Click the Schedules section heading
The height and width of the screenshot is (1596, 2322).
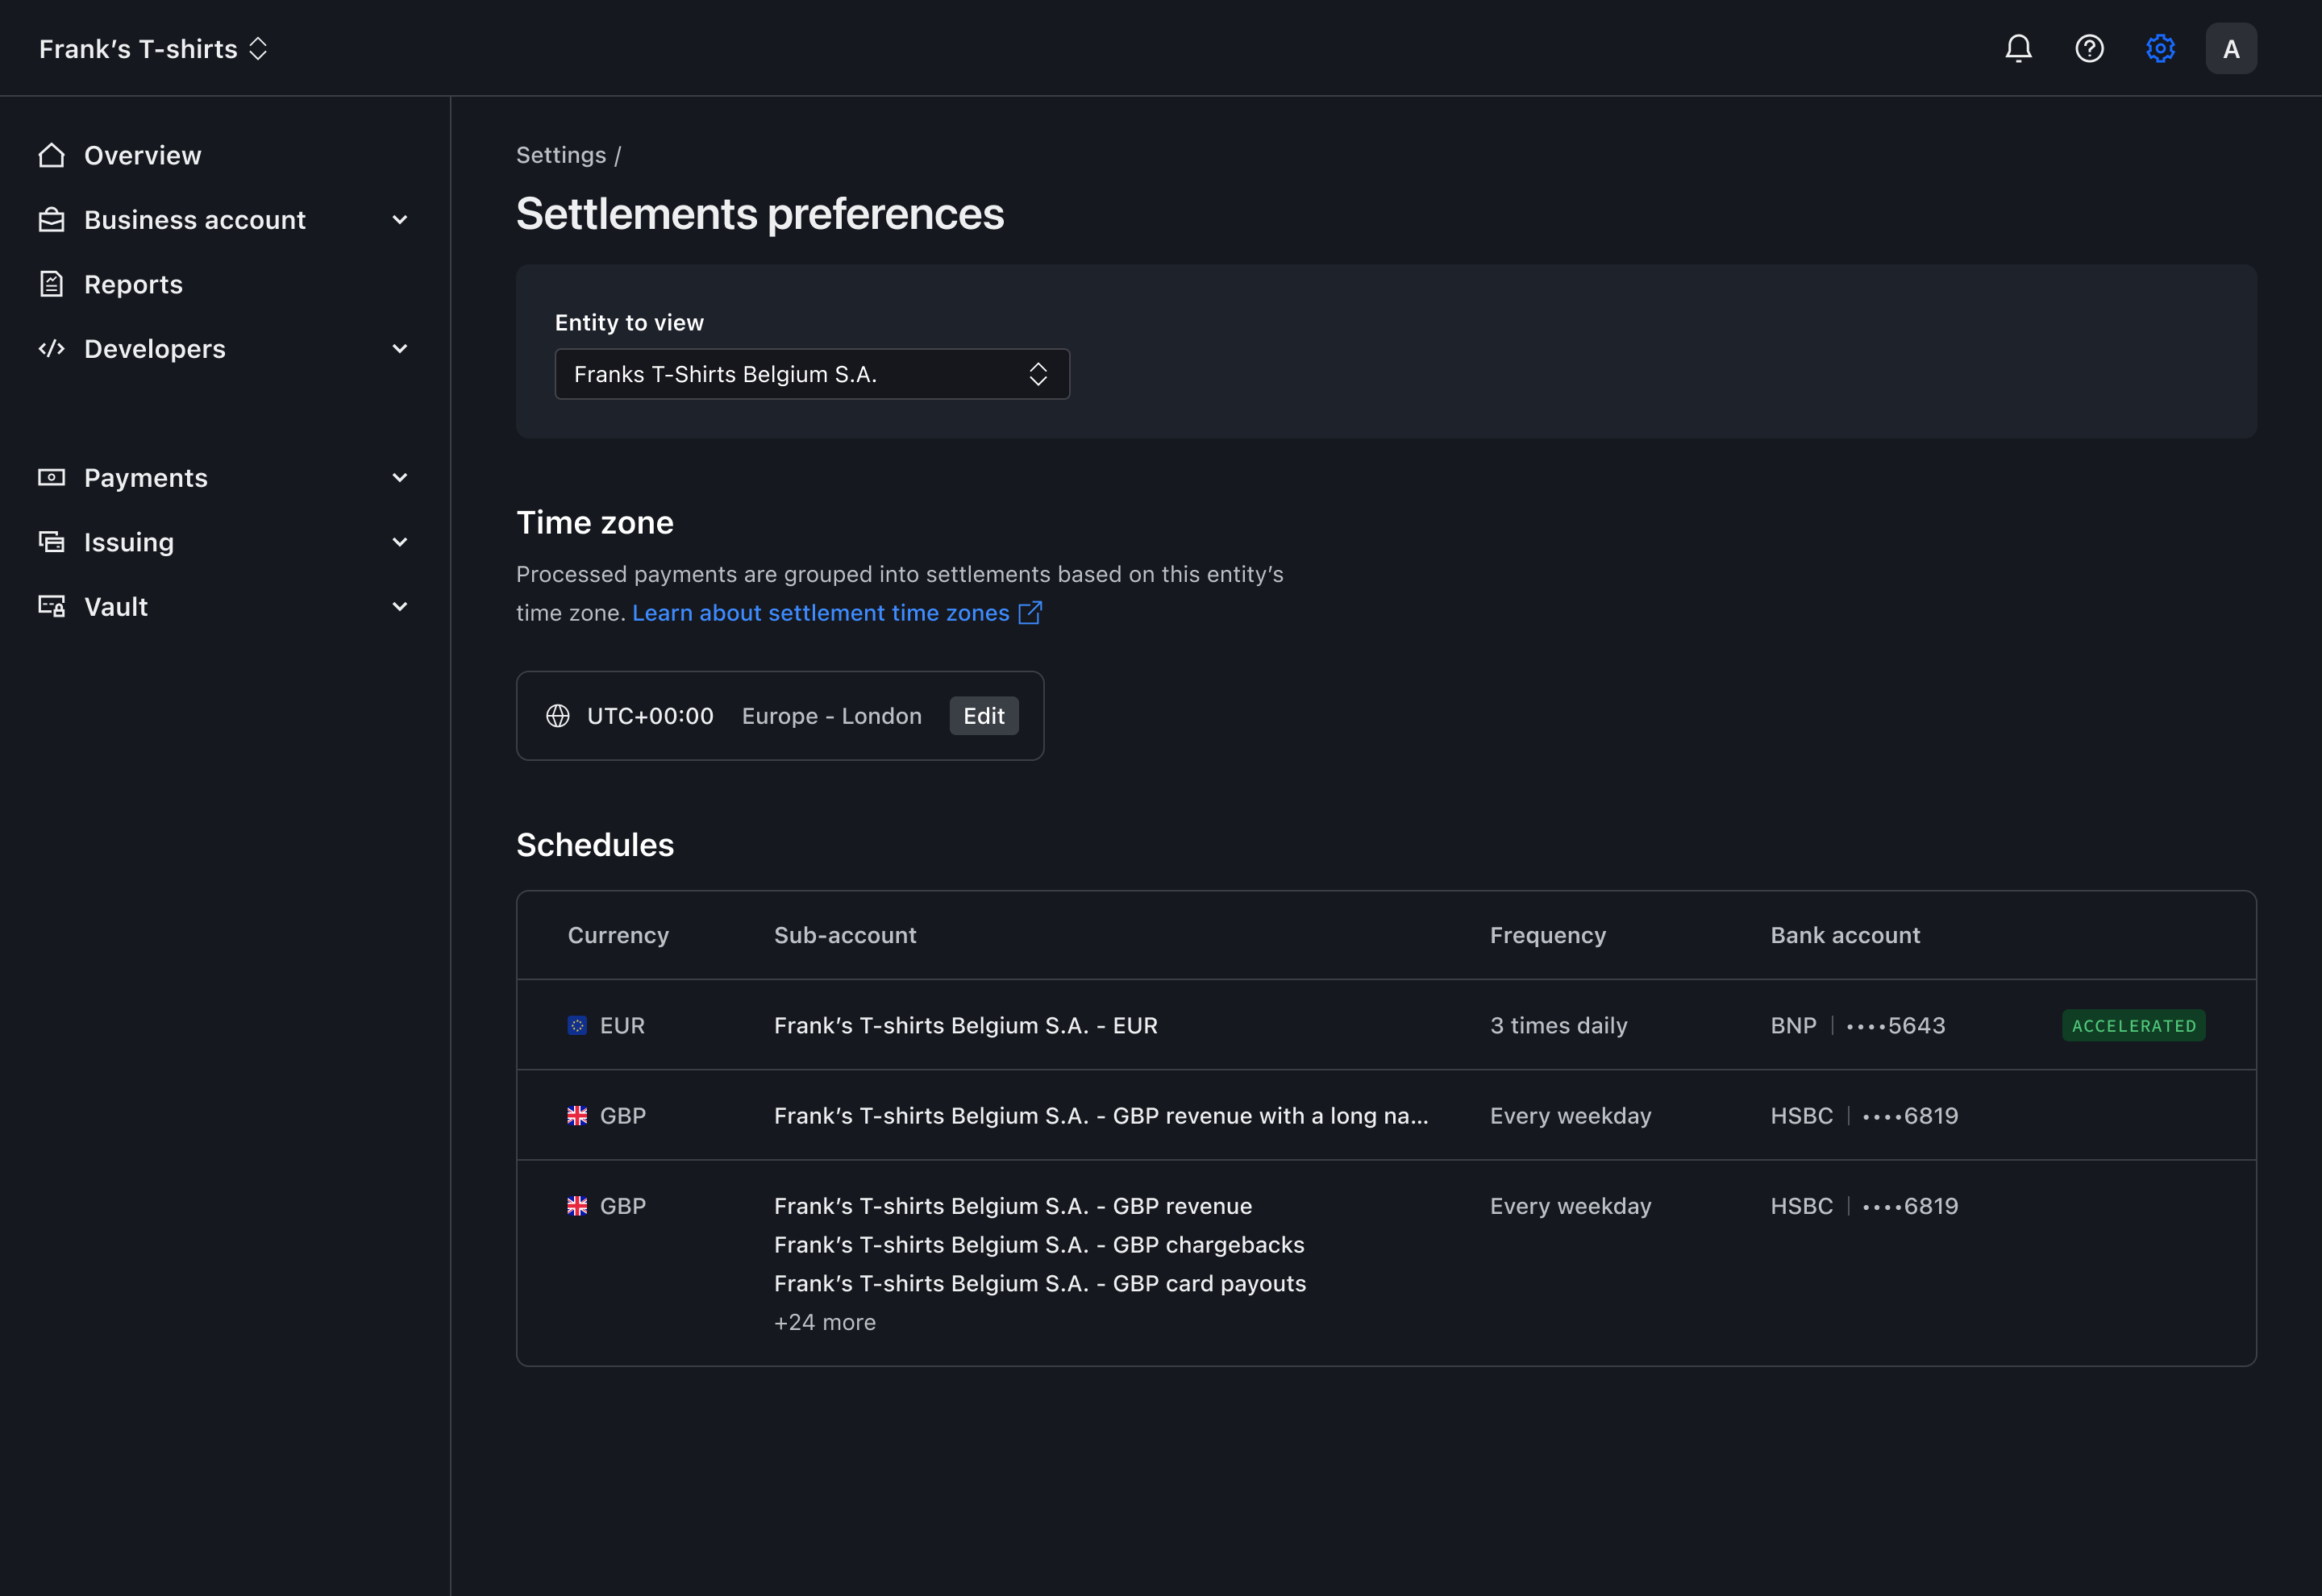click(595, 845)
